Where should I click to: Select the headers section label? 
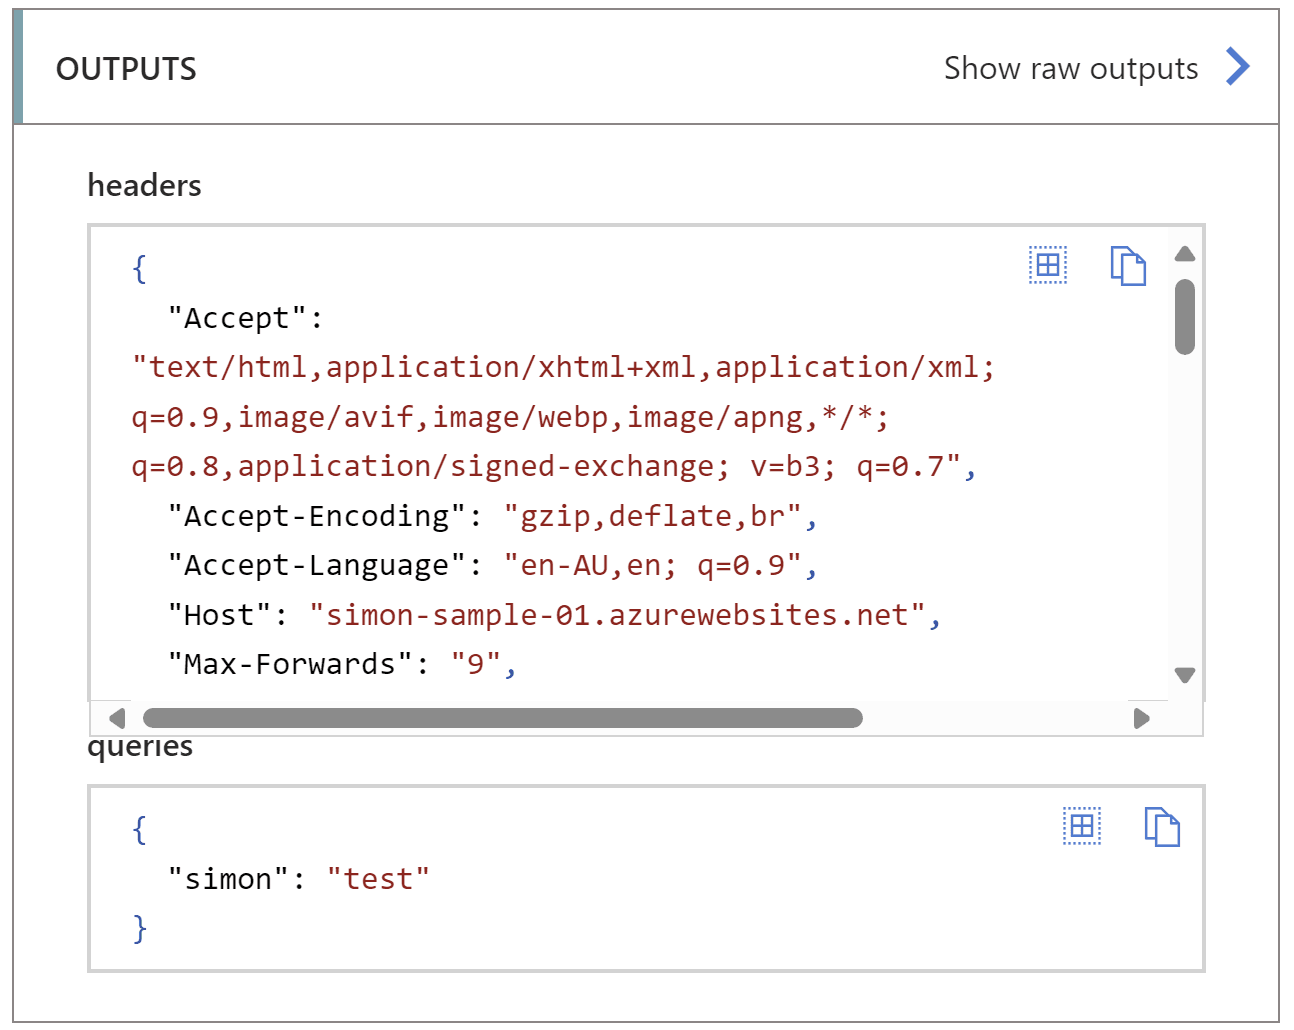click(144, 185)
